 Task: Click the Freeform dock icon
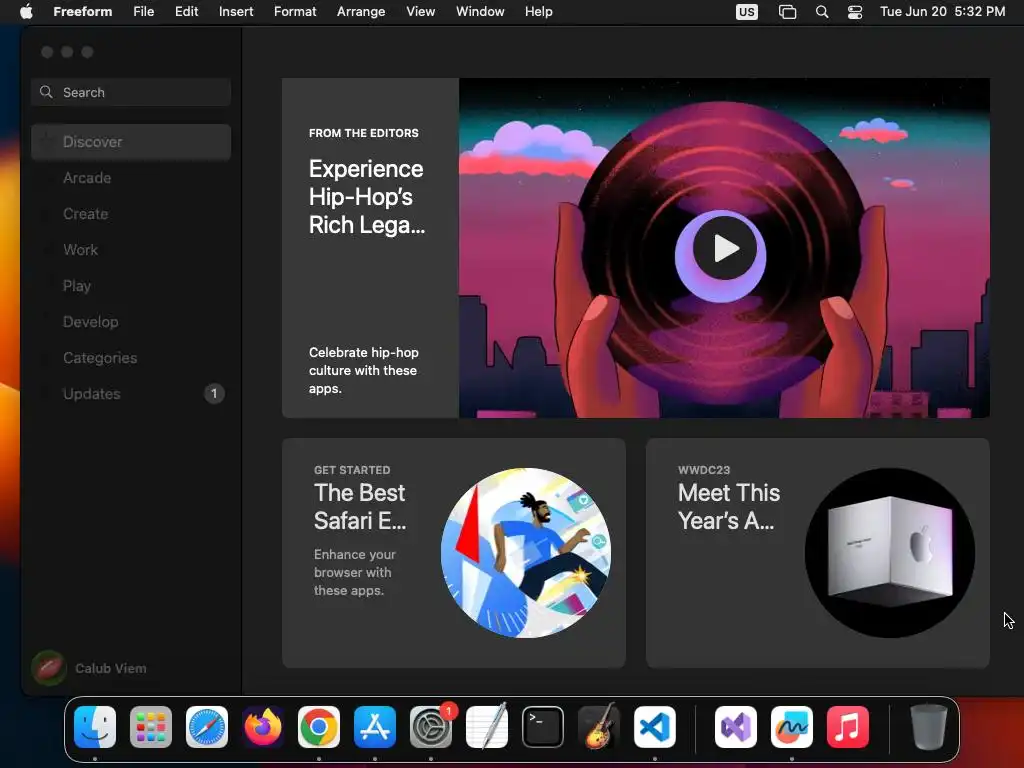[x=792, y=727]
